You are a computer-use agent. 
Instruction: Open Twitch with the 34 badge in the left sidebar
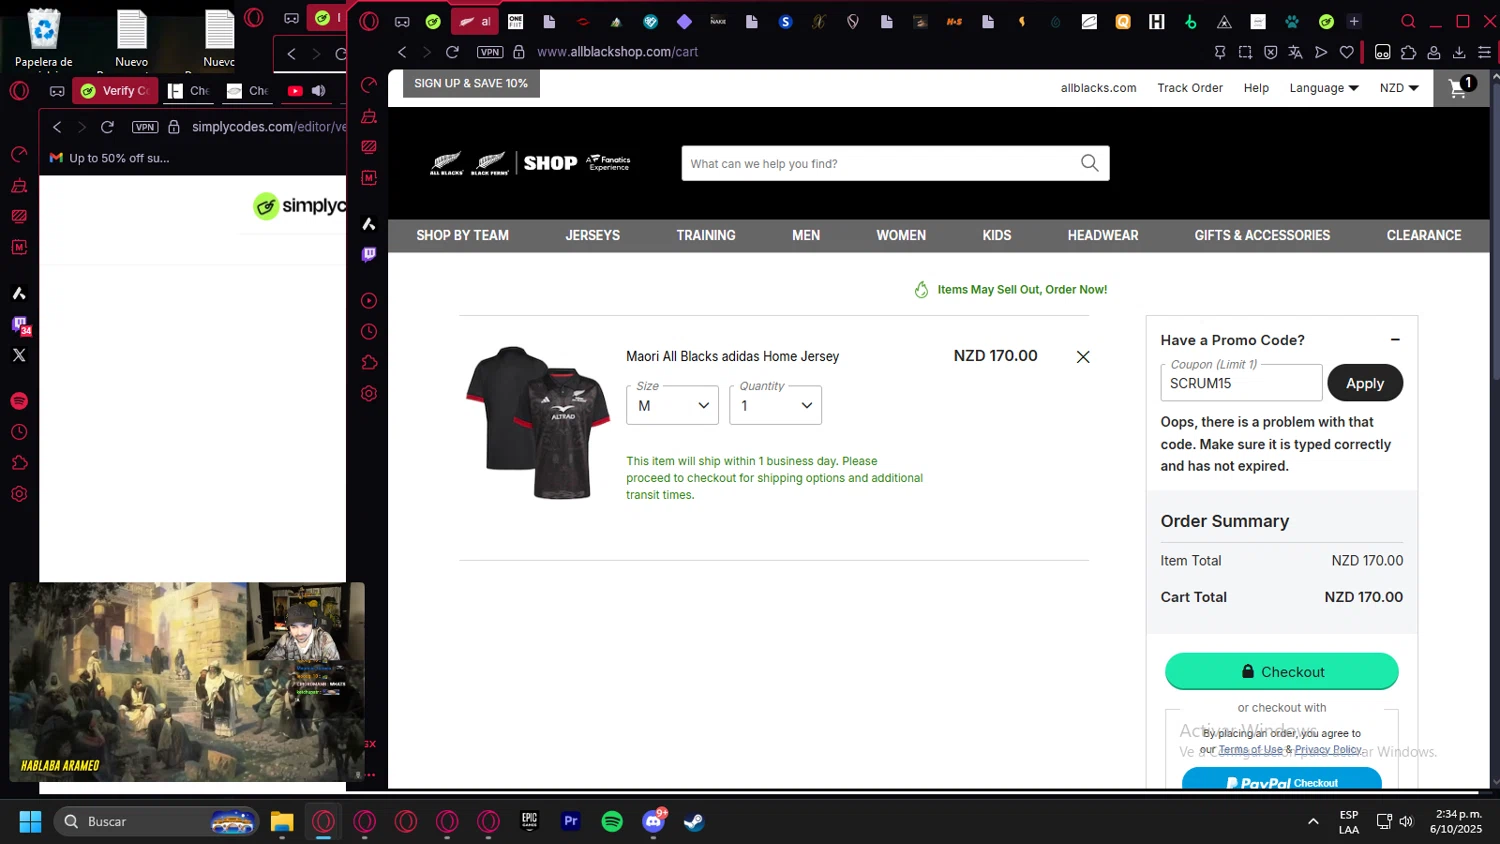pos(20,325)
